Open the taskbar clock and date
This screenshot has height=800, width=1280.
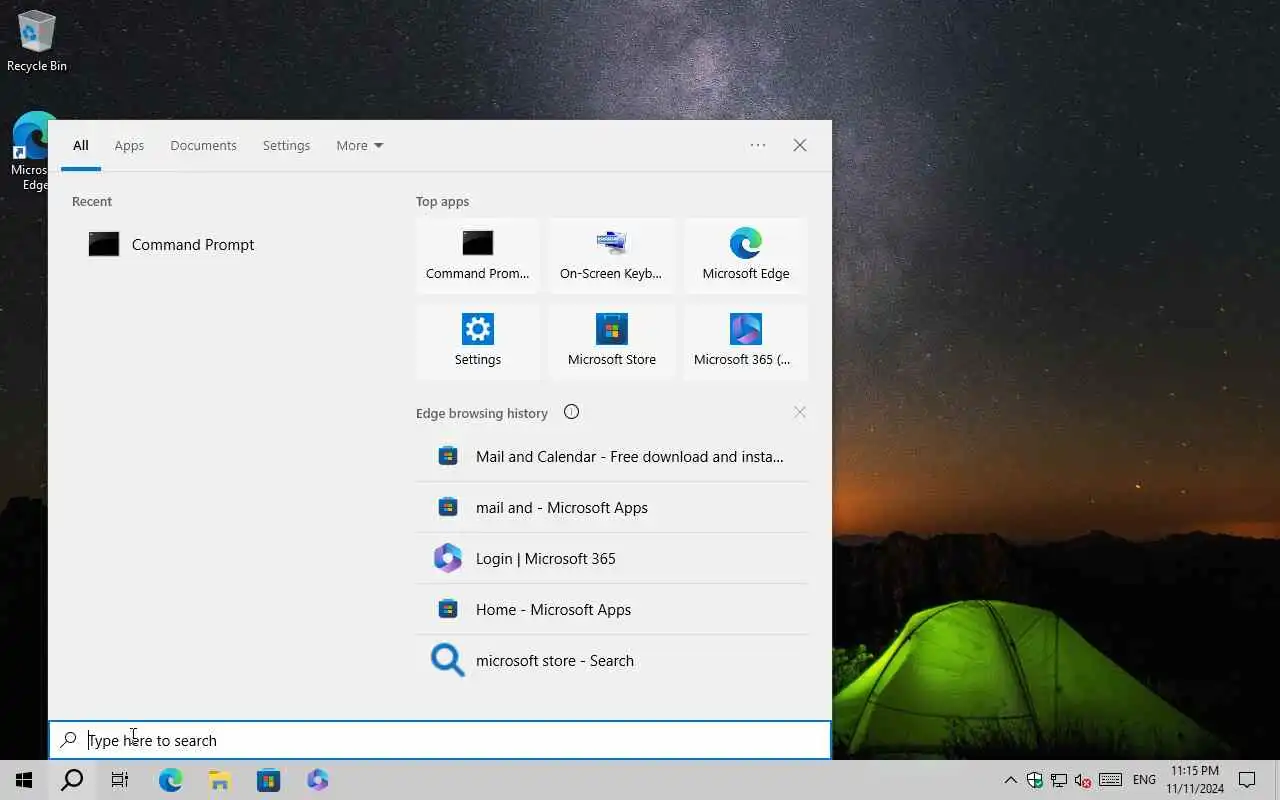point(1194,780)
